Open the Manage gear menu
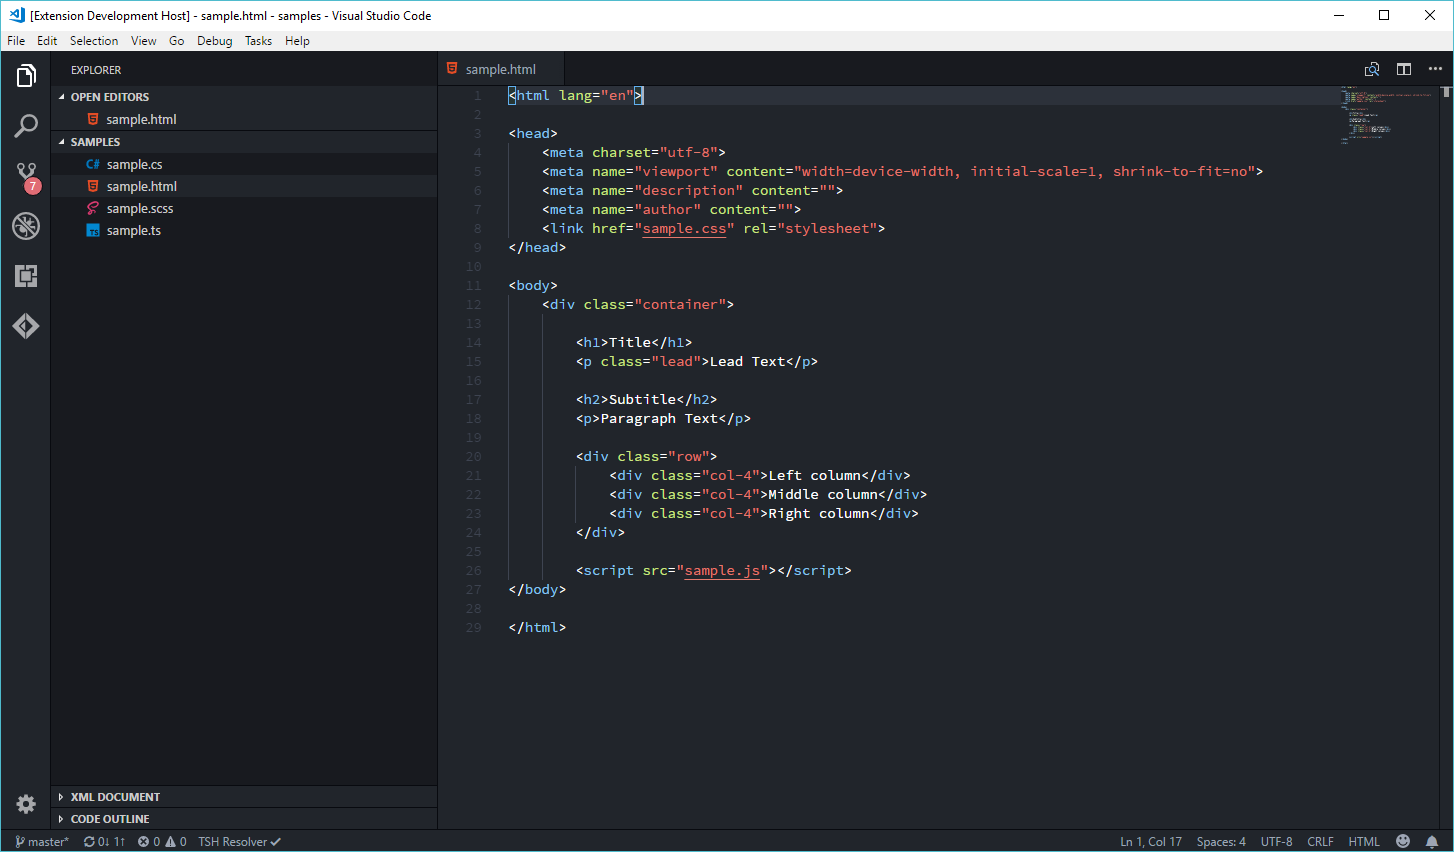 pos(26,804)
